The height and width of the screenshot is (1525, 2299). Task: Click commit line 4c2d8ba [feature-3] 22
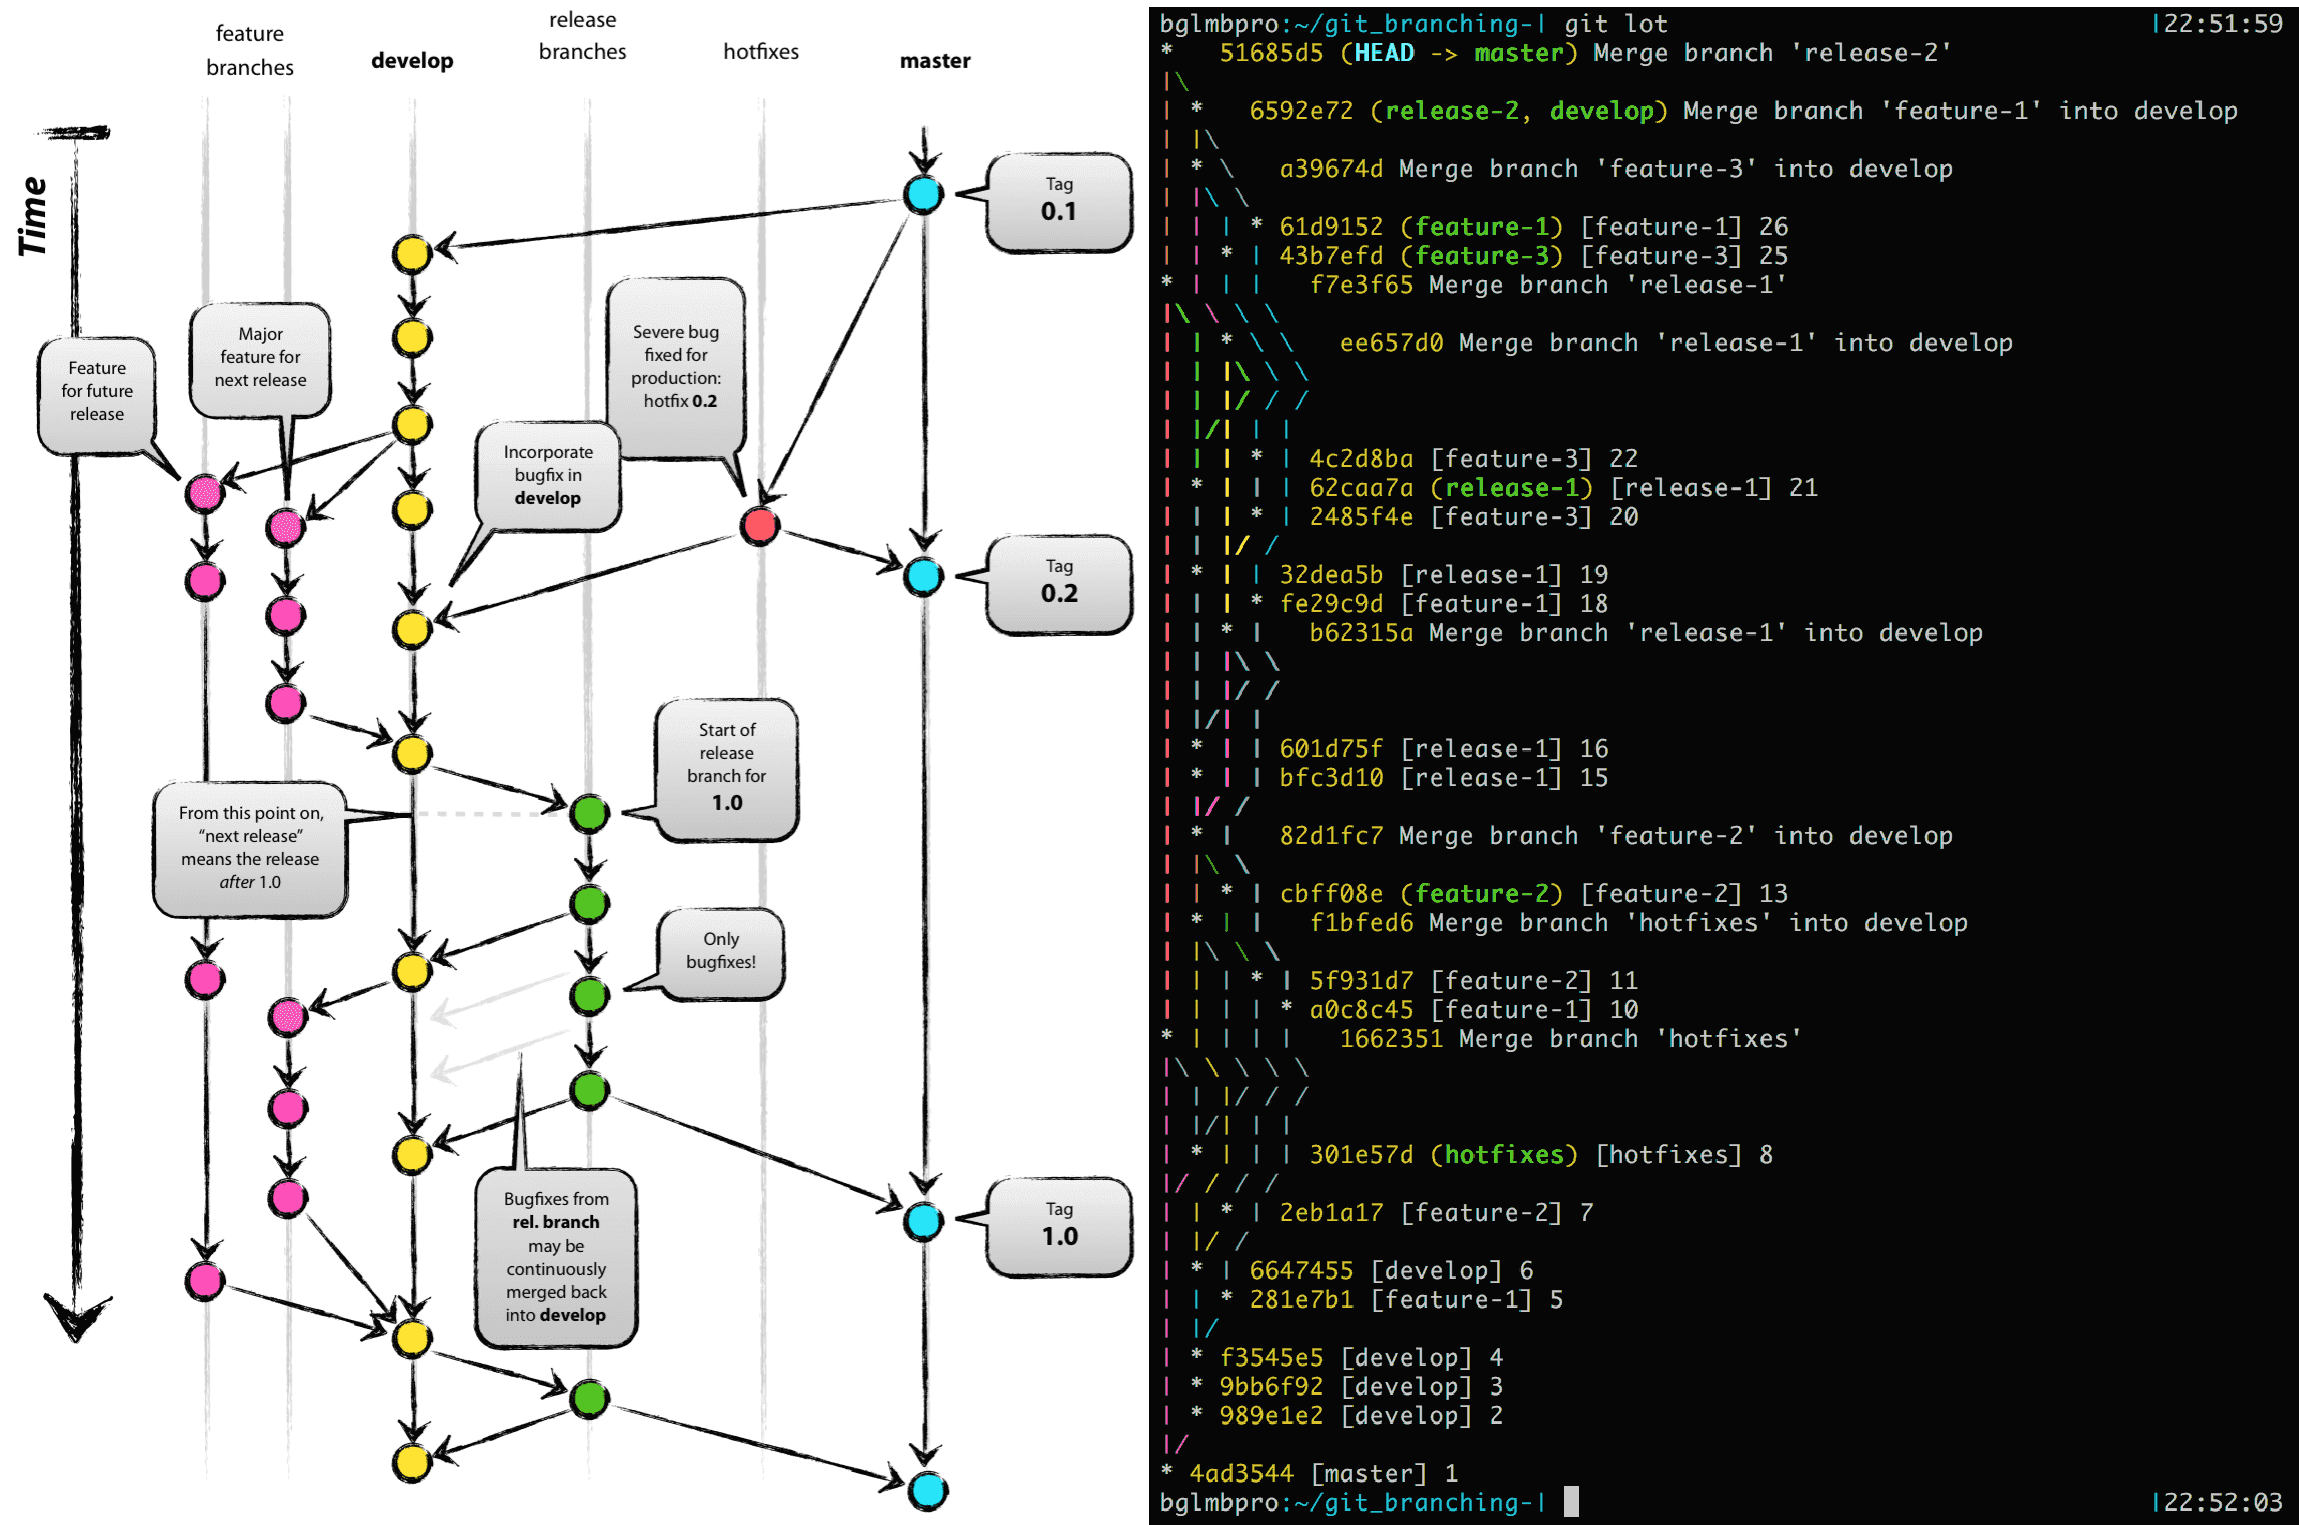[x=1474, y=458]
